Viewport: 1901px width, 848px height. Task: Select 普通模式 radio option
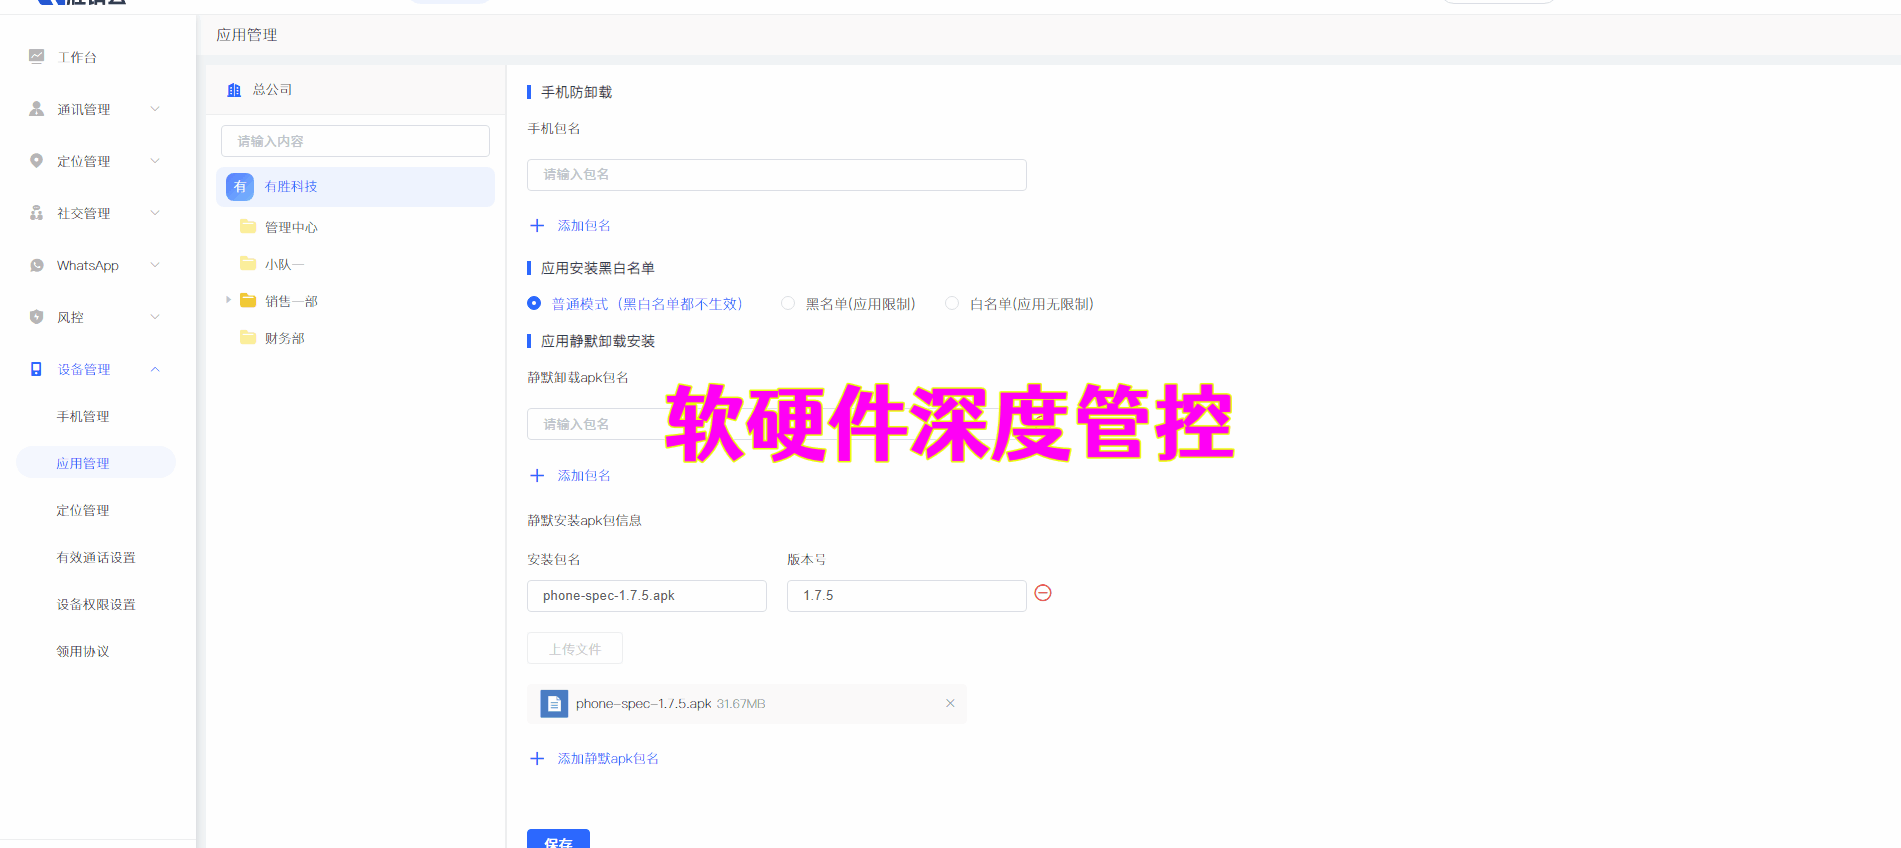pyautogui.click(x=534, y=304)
